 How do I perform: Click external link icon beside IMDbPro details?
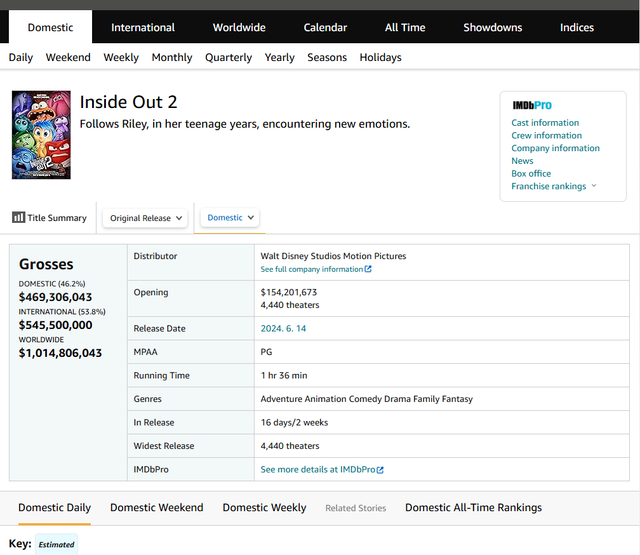pyautogui.click(x=380, y=470)
